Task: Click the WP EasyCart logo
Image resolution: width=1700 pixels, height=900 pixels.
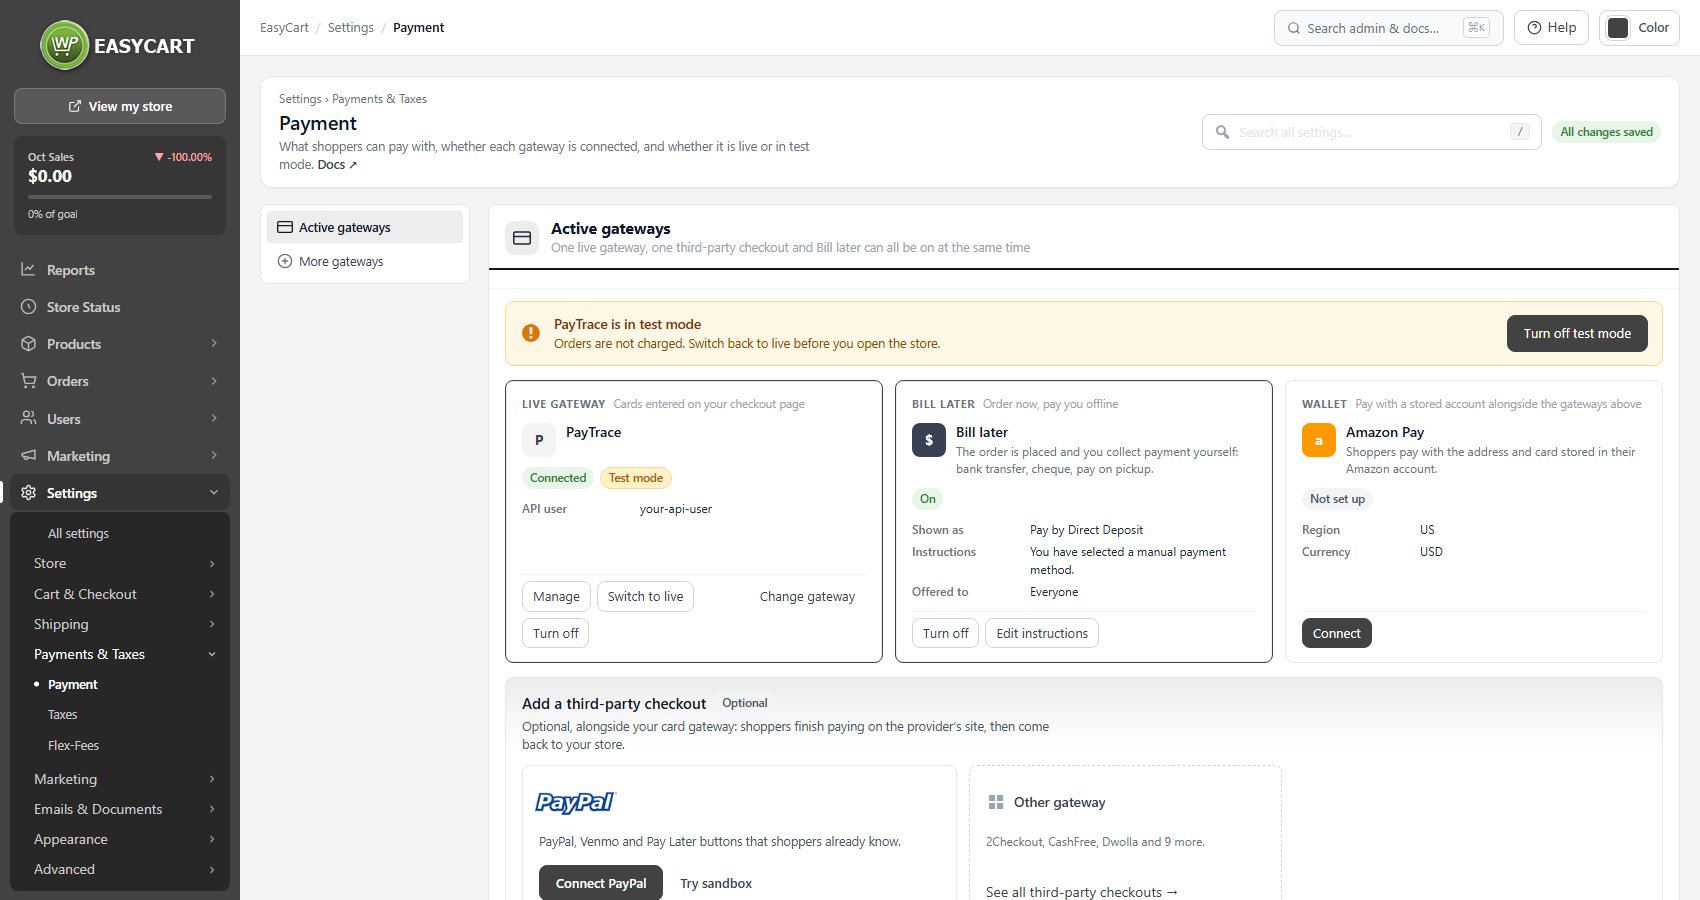Action: click(117, 45)
